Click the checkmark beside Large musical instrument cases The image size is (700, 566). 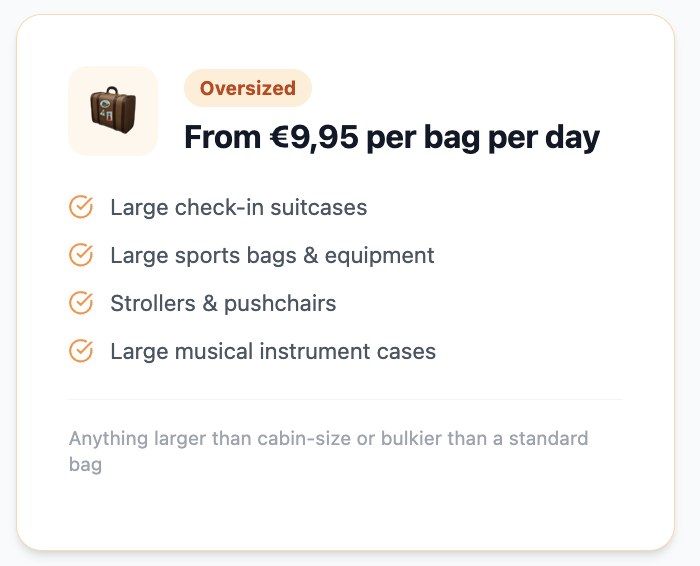click(81, 351)
